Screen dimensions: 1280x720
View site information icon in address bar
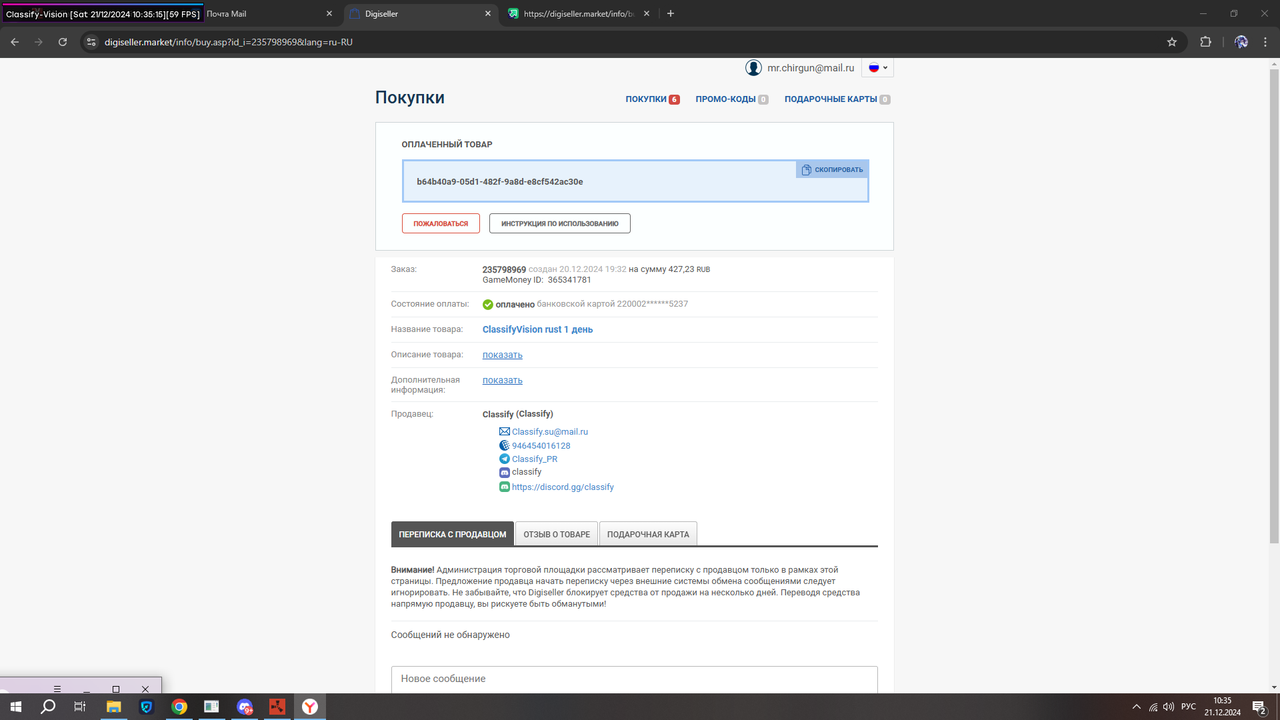point(90,42)
